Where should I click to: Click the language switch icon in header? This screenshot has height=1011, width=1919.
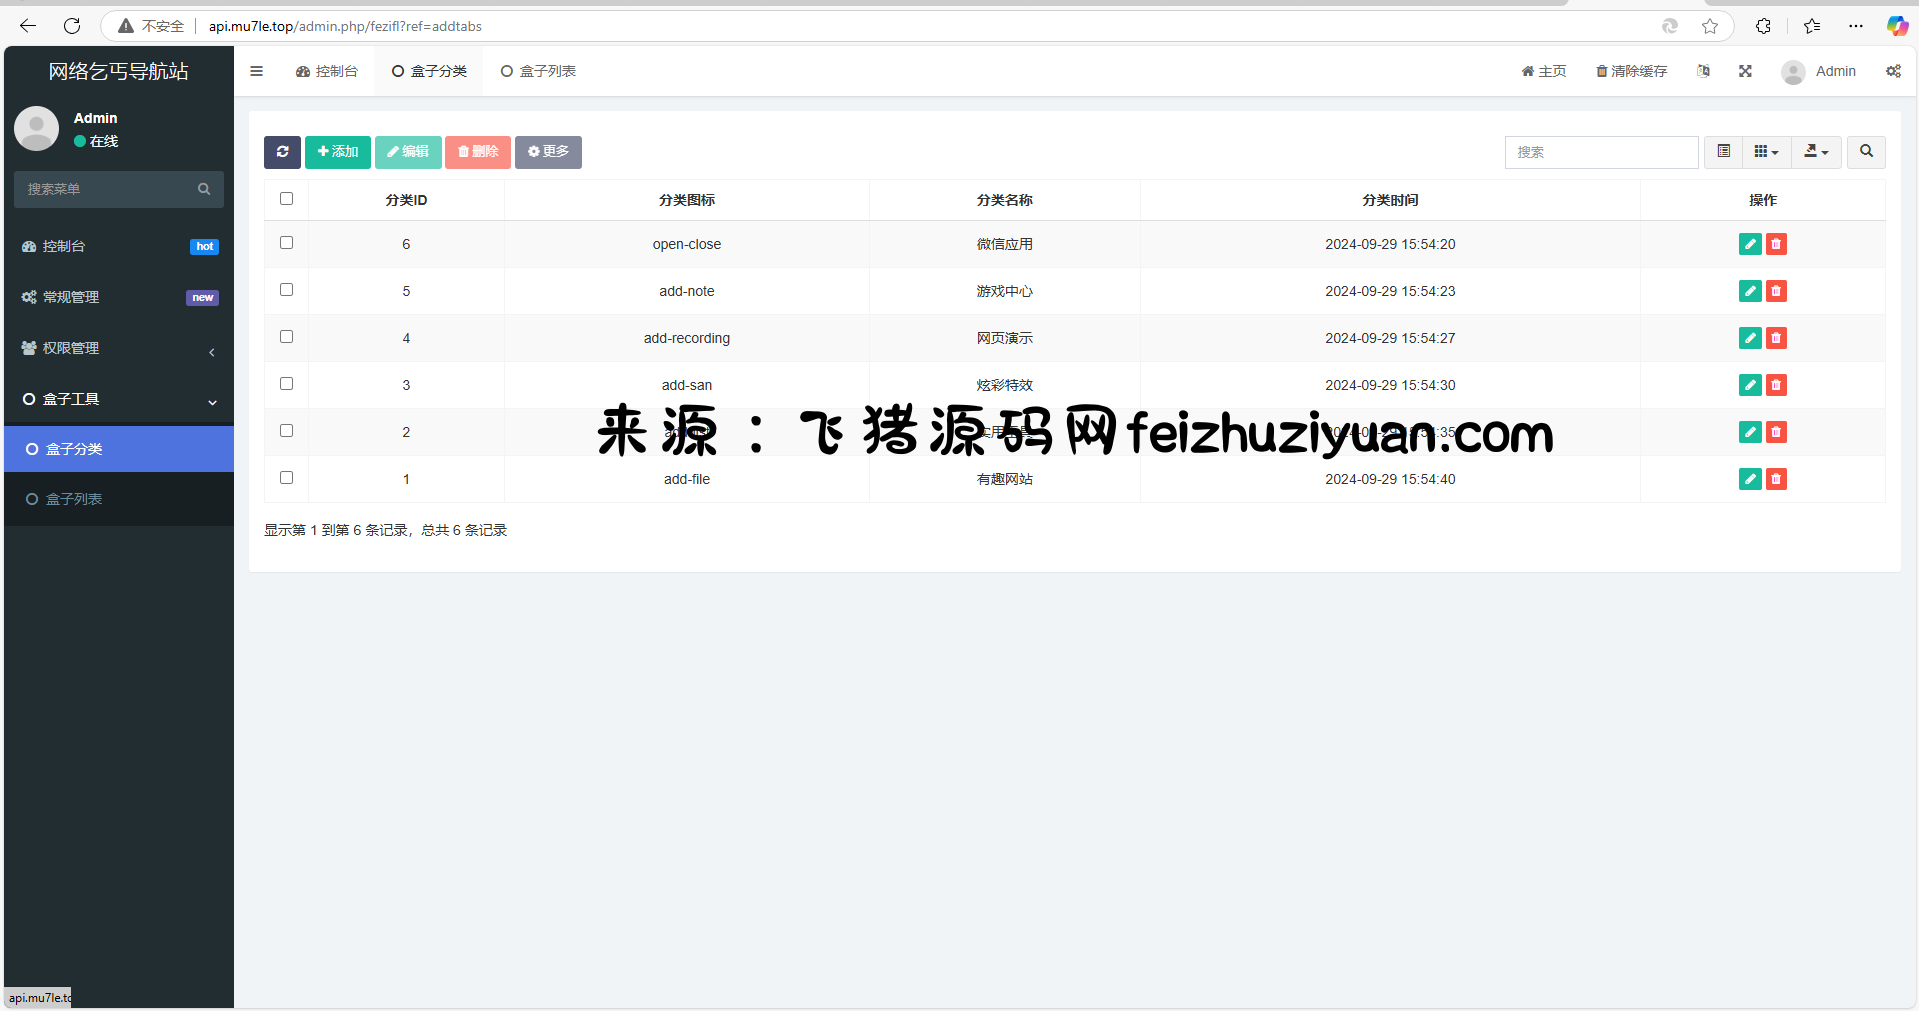[1703, 71]
